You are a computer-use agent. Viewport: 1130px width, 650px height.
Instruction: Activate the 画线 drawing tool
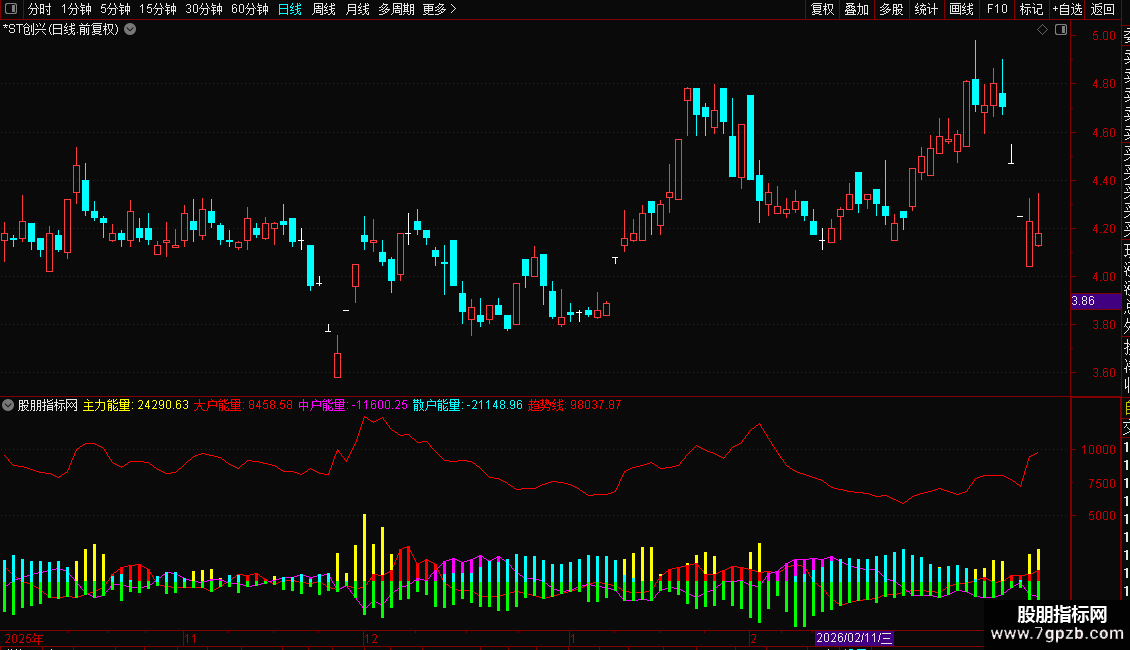(961, 9)
